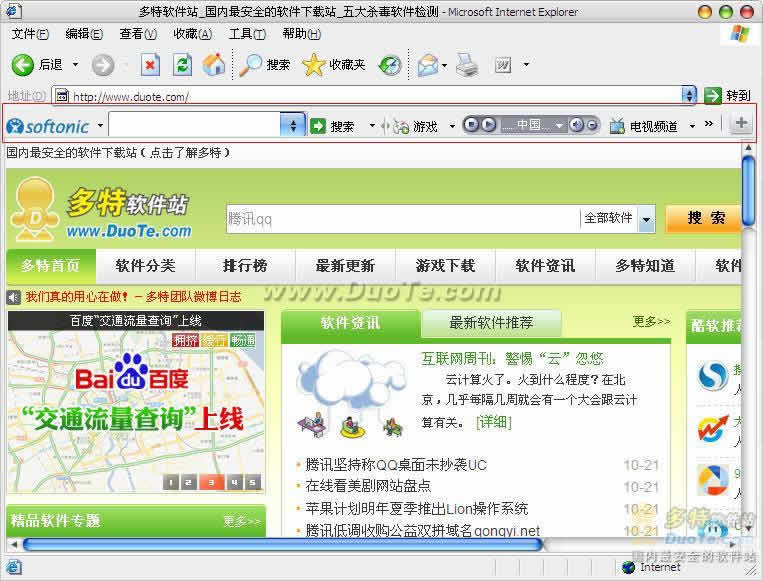Click the Print printer icon
Image resolution: width=763 pixels, height=581 pixels.
(x=467, y=65)
